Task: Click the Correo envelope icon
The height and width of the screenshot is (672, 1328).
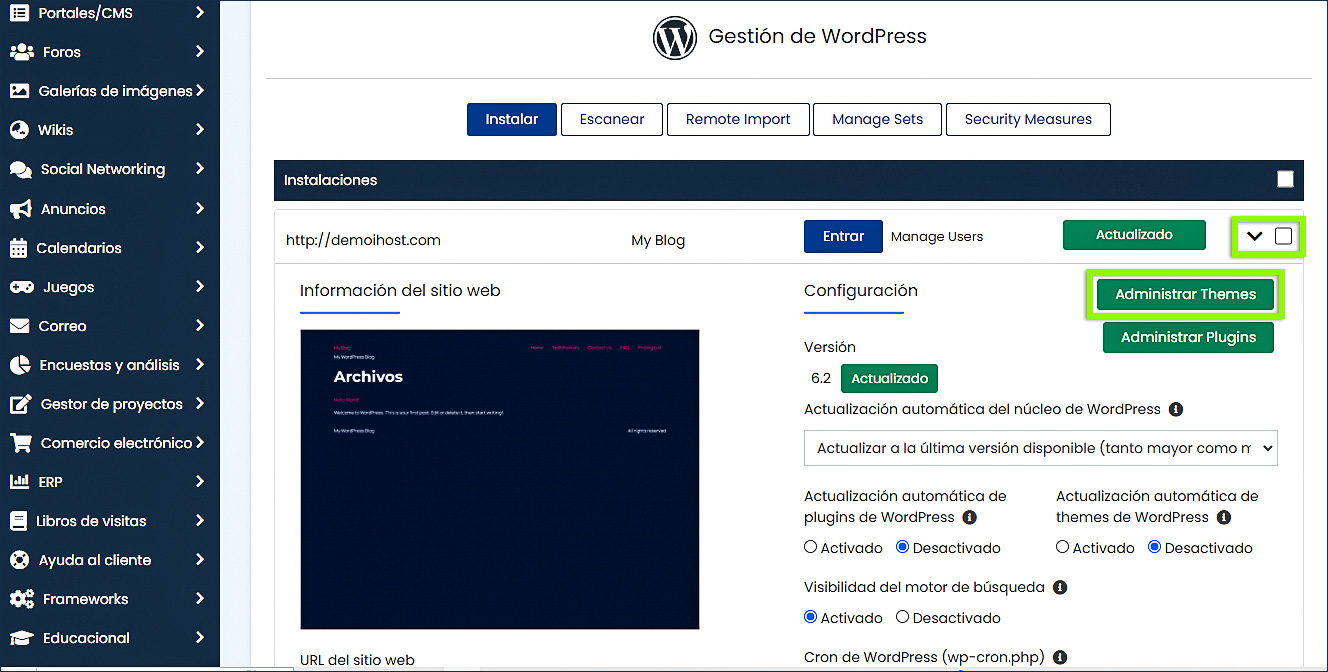Action: (x=19, y=326)
